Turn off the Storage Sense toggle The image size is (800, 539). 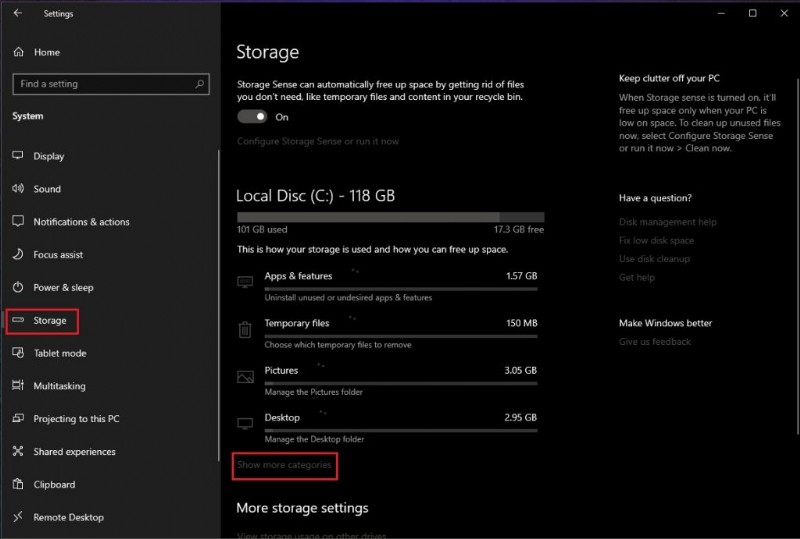[252, 117]
